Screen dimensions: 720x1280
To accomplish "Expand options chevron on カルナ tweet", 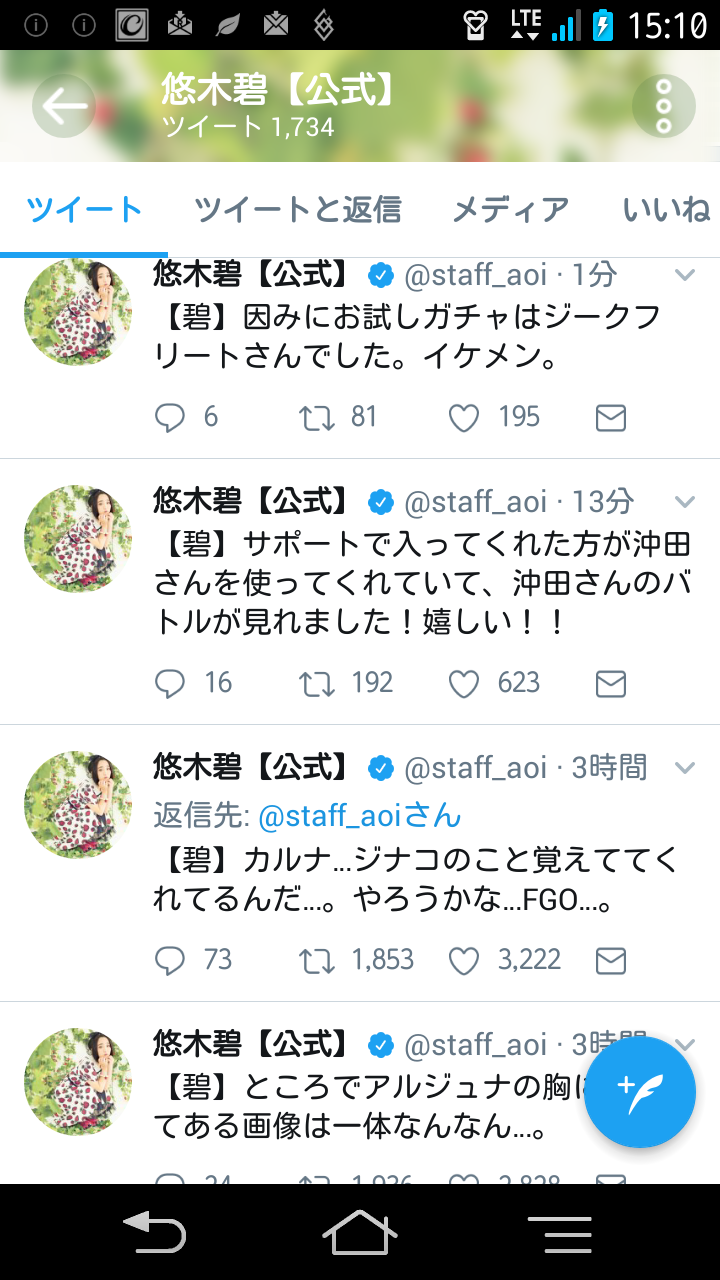I will pos(685,768).
